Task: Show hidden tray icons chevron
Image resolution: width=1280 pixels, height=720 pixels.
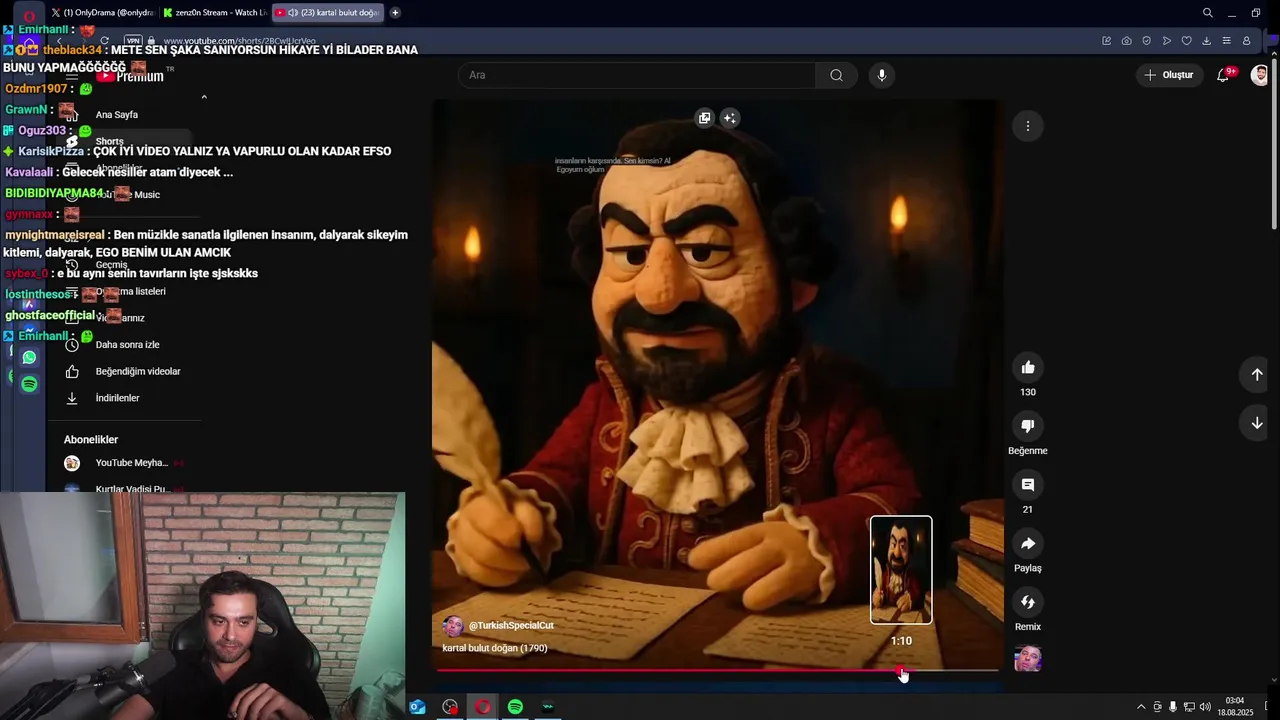Action: tap(1141, 707)
